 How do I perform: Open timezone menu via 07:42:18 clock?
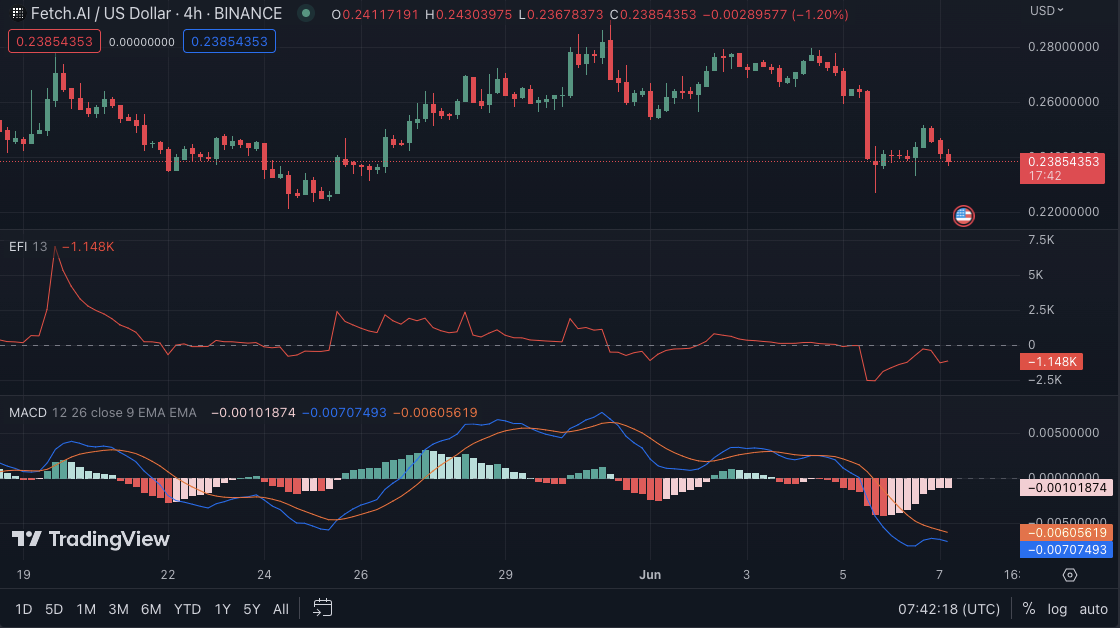click(x=947, y=608)
